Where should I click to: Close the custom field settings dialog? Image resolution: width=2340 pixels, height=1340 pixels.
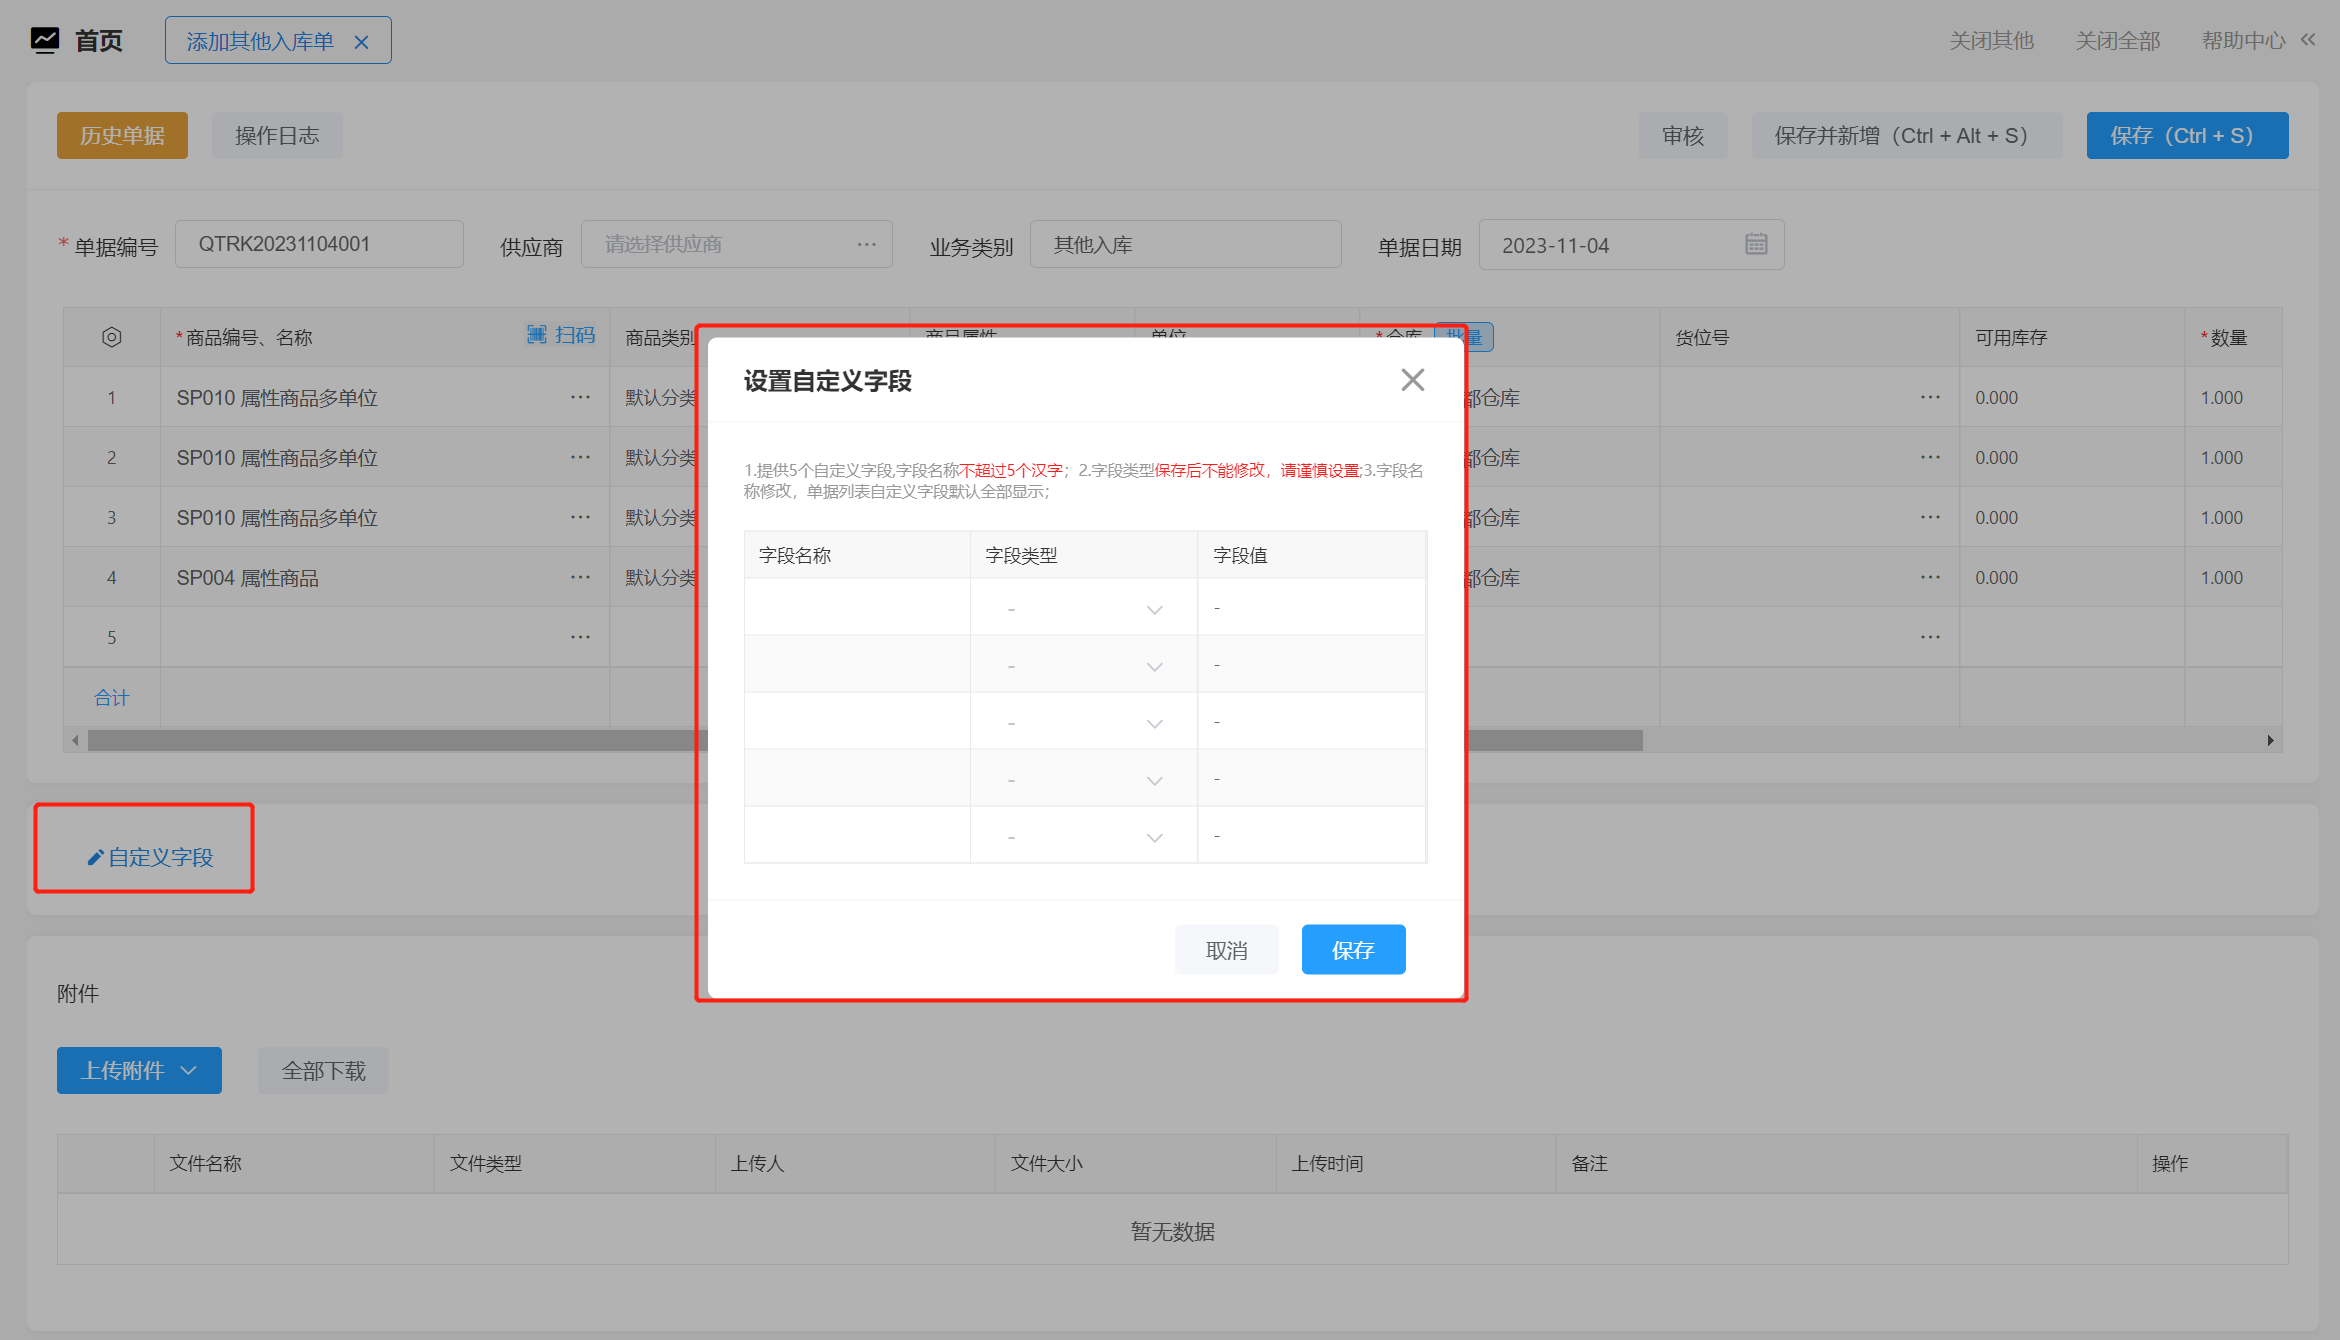coord(1412,380)
